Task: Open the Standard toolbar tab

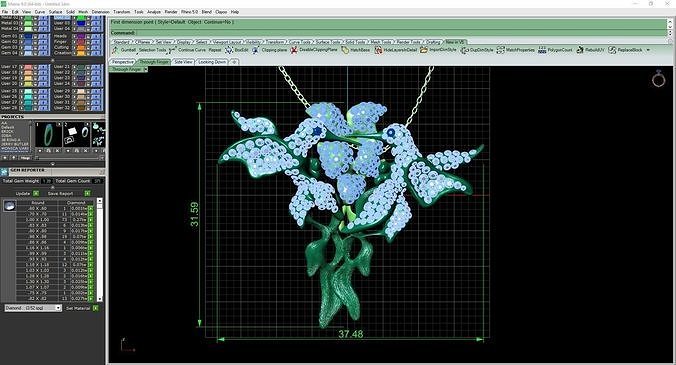Action: [x=121, y=42]
